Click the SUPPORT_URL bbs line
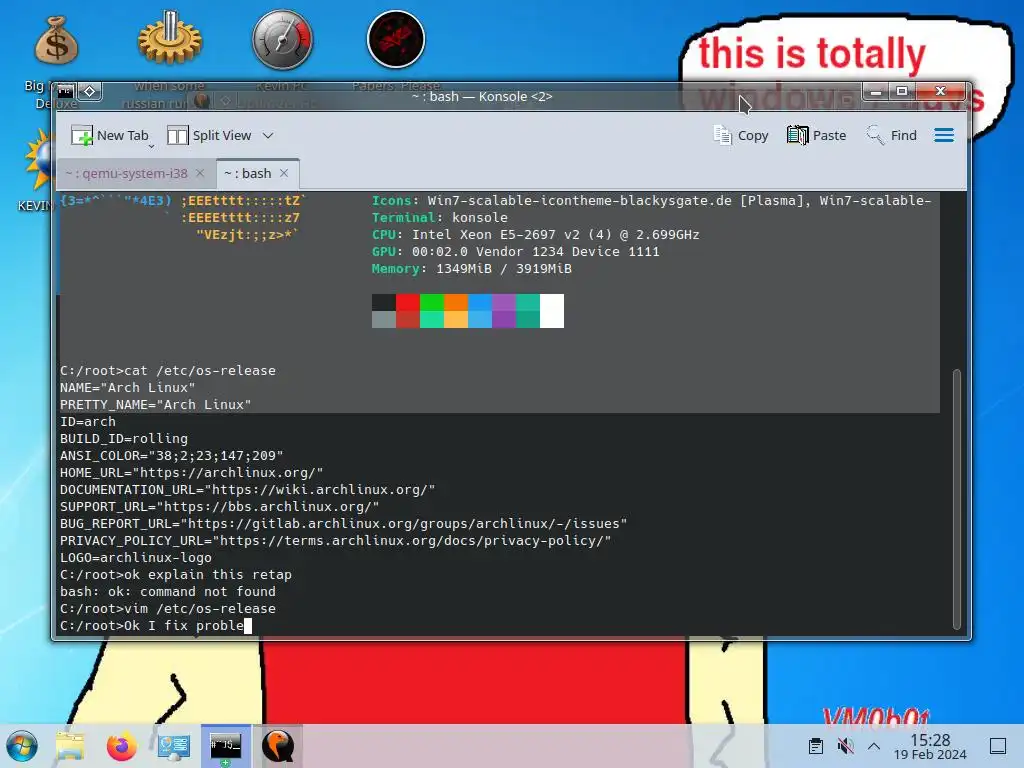The image size is (1024, 768). 219,506
